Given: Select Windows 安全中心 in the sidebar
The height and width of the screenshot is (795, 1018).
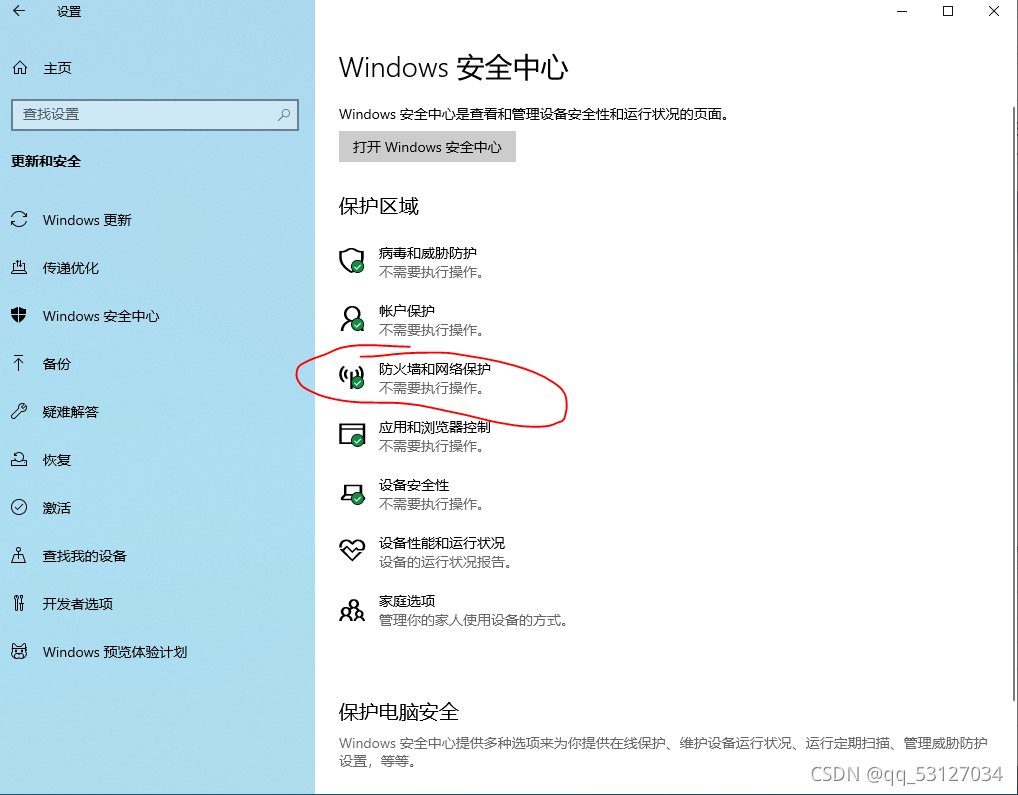Looking at the screenshot, I should tap(157, 315).
